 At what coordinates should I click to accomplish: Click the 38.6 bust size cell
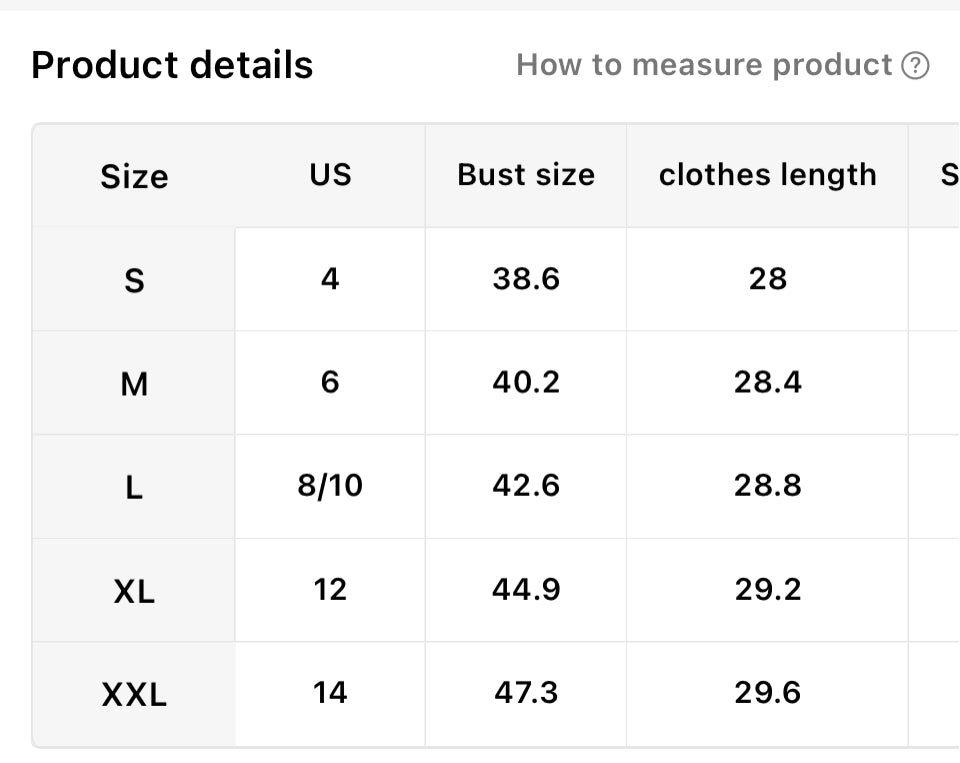tap(526, 279)
